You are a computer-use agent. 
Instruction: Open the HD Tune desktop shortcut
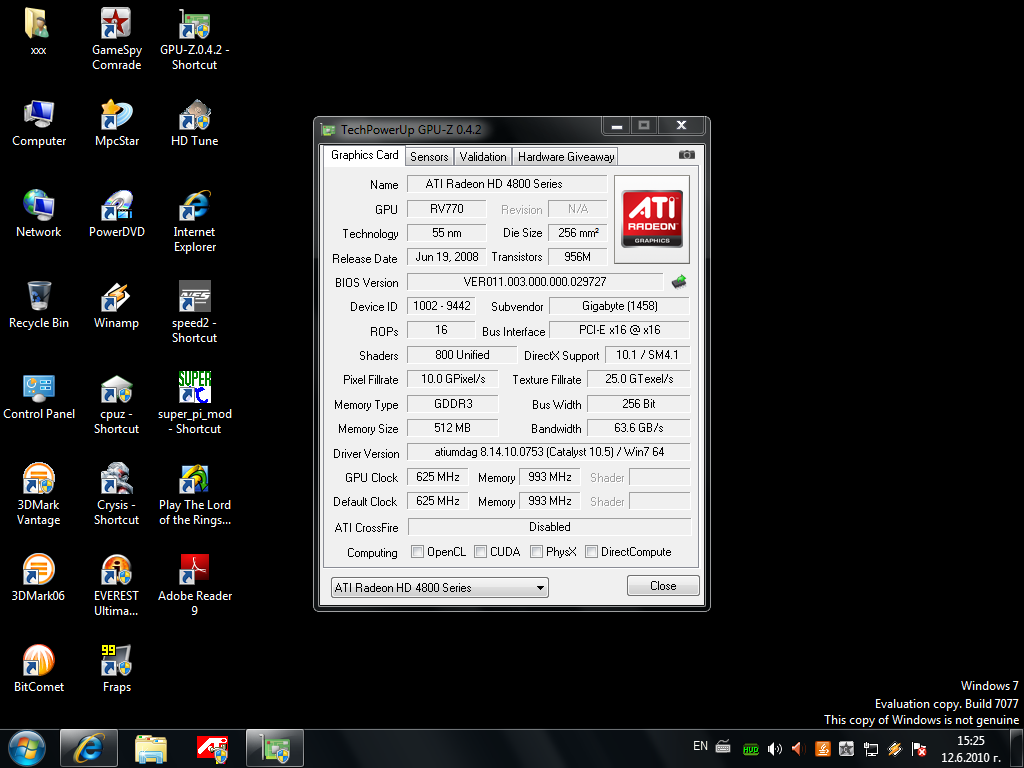tap(195, 123)
